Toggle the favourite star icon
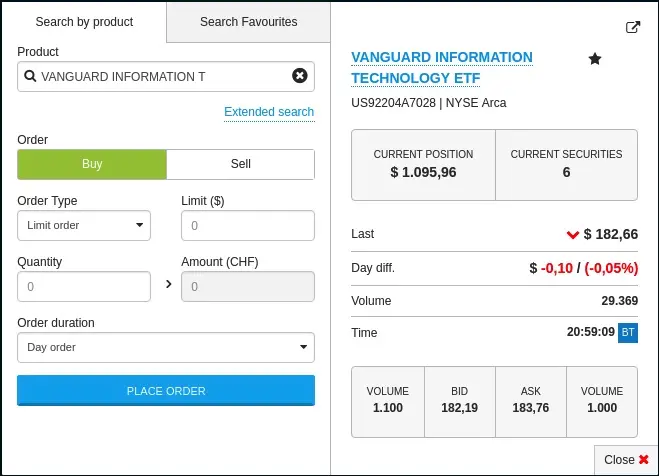The height and width of the screenshot is (476, 659). click(595, 59)
